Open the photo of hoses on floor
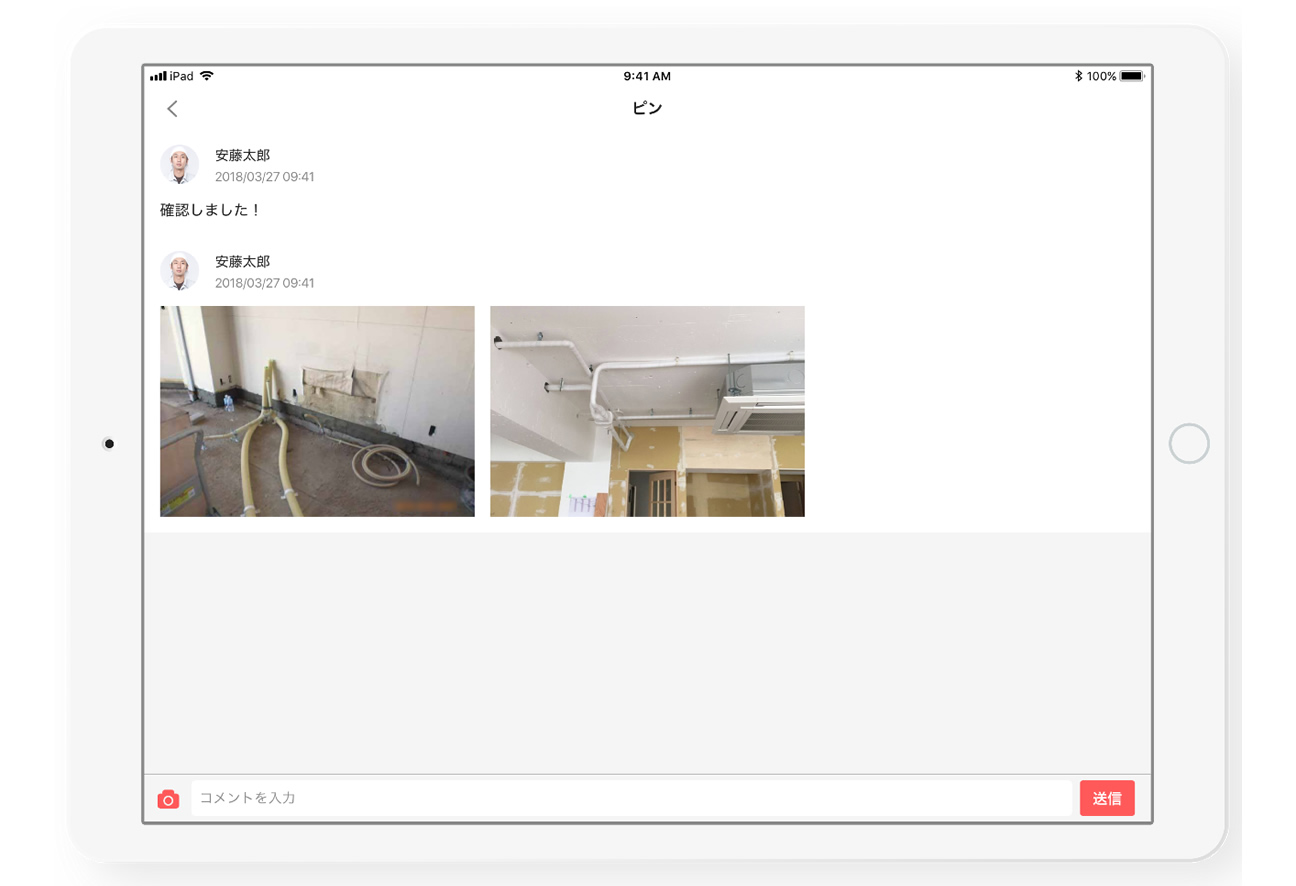The width and height of the screenshot is (1296, 886). point(317,411)
